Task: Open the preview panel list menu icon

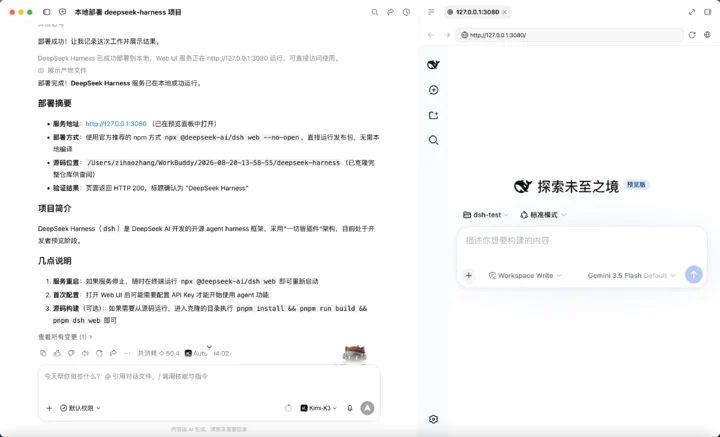Action: [x=431, y=12]
